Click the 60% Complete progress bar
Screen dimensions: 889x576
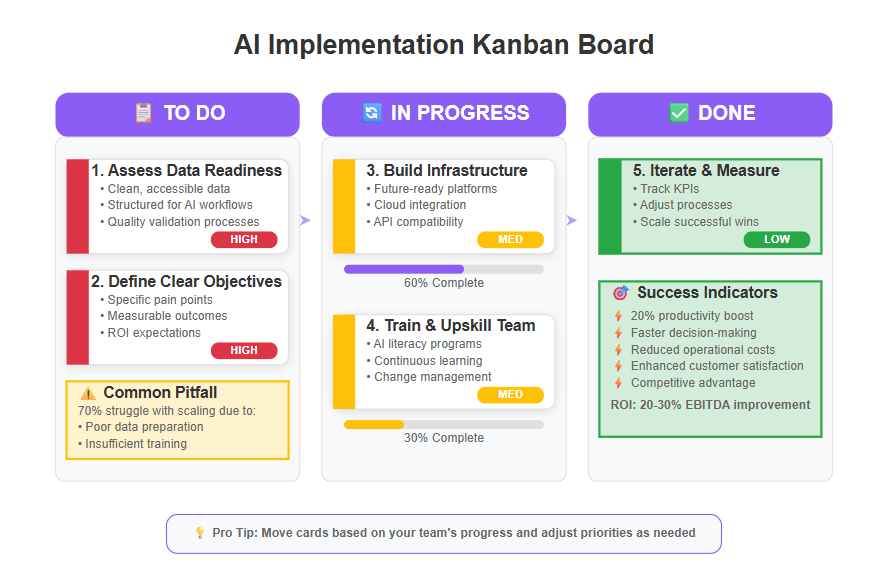pos(444,269)
